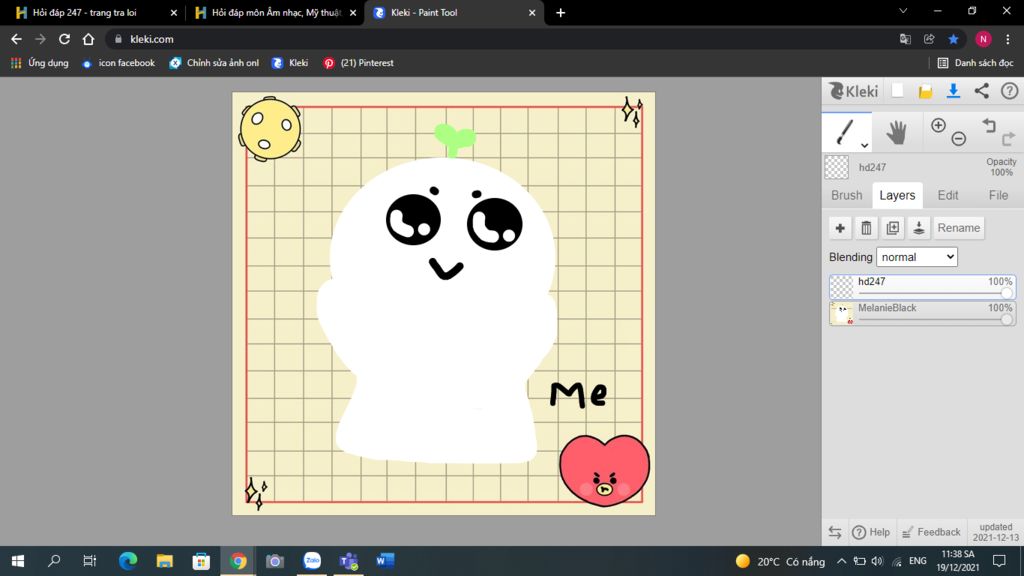1024x576 pixels.
Task: Open the Chỉnh sửa ảnh onl bookmark
Action: (x=214, y=63)
